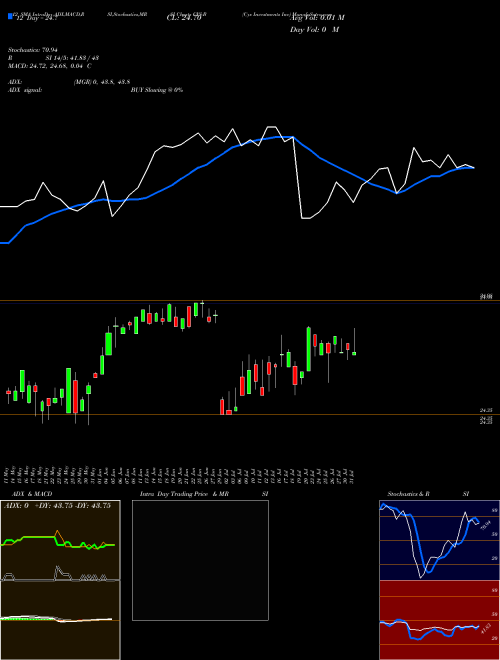This screenshot has width=500, height=660.
Task: Click the 'BUY Slowing @ 0%' signal text
Action: point(157,90)
